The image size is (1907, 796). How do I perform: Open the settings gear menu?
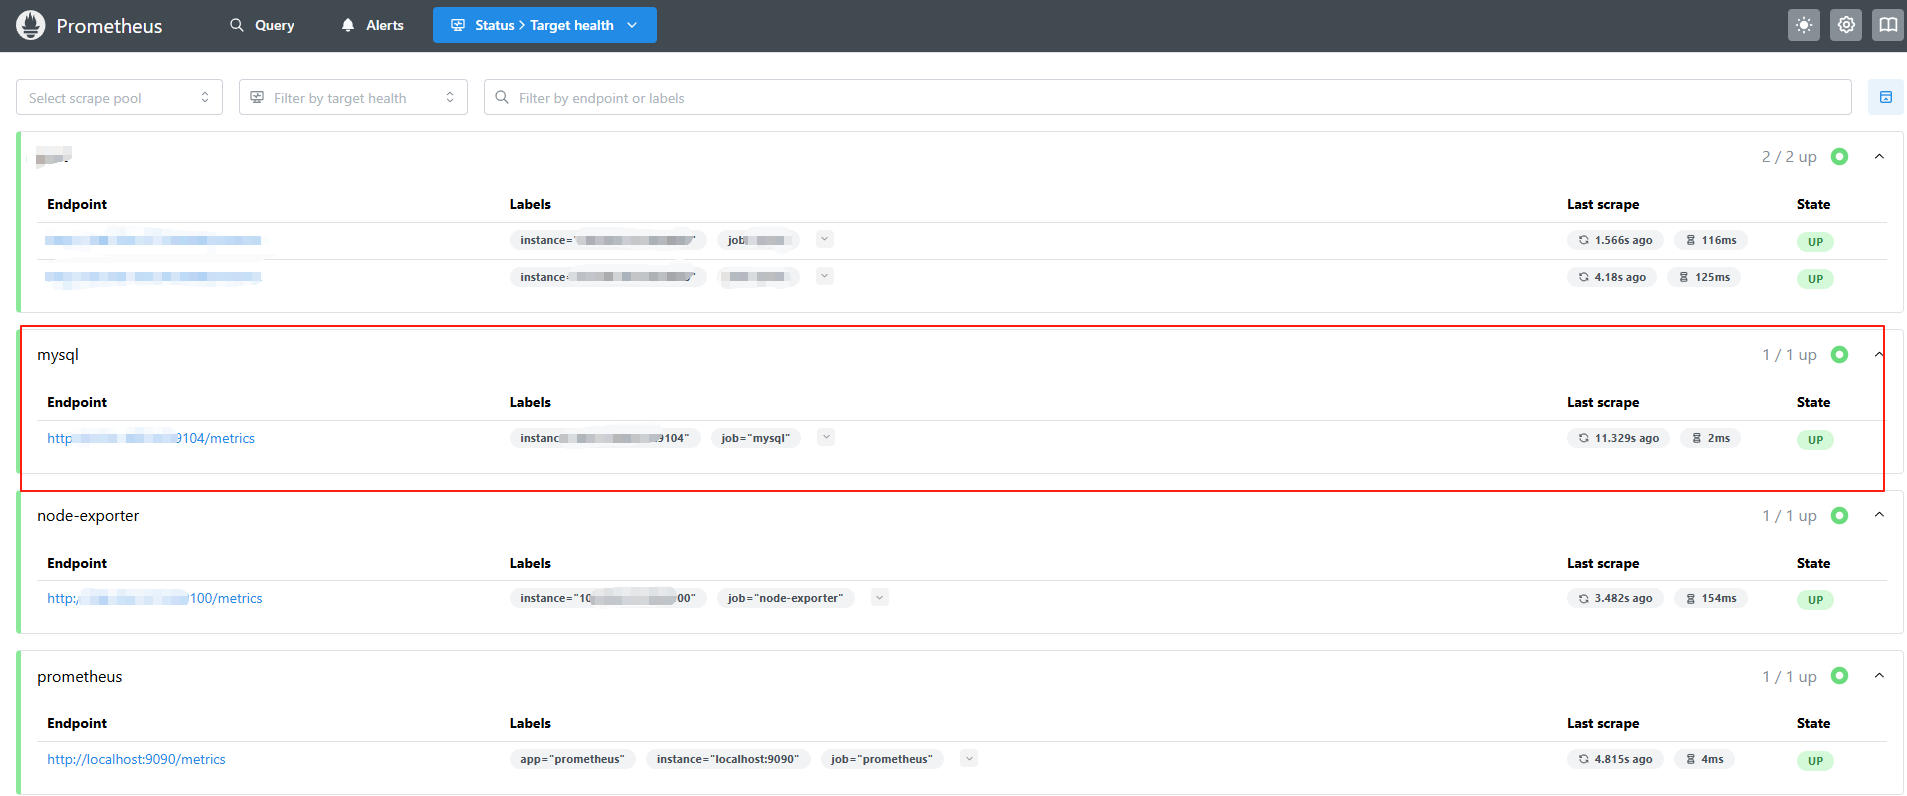point(1846,25)
